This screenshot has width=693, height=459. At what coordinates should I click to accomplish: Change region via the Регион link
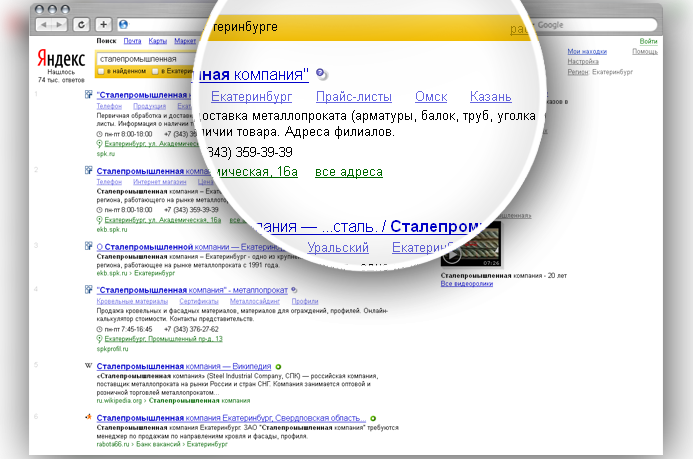click(578, 72)
